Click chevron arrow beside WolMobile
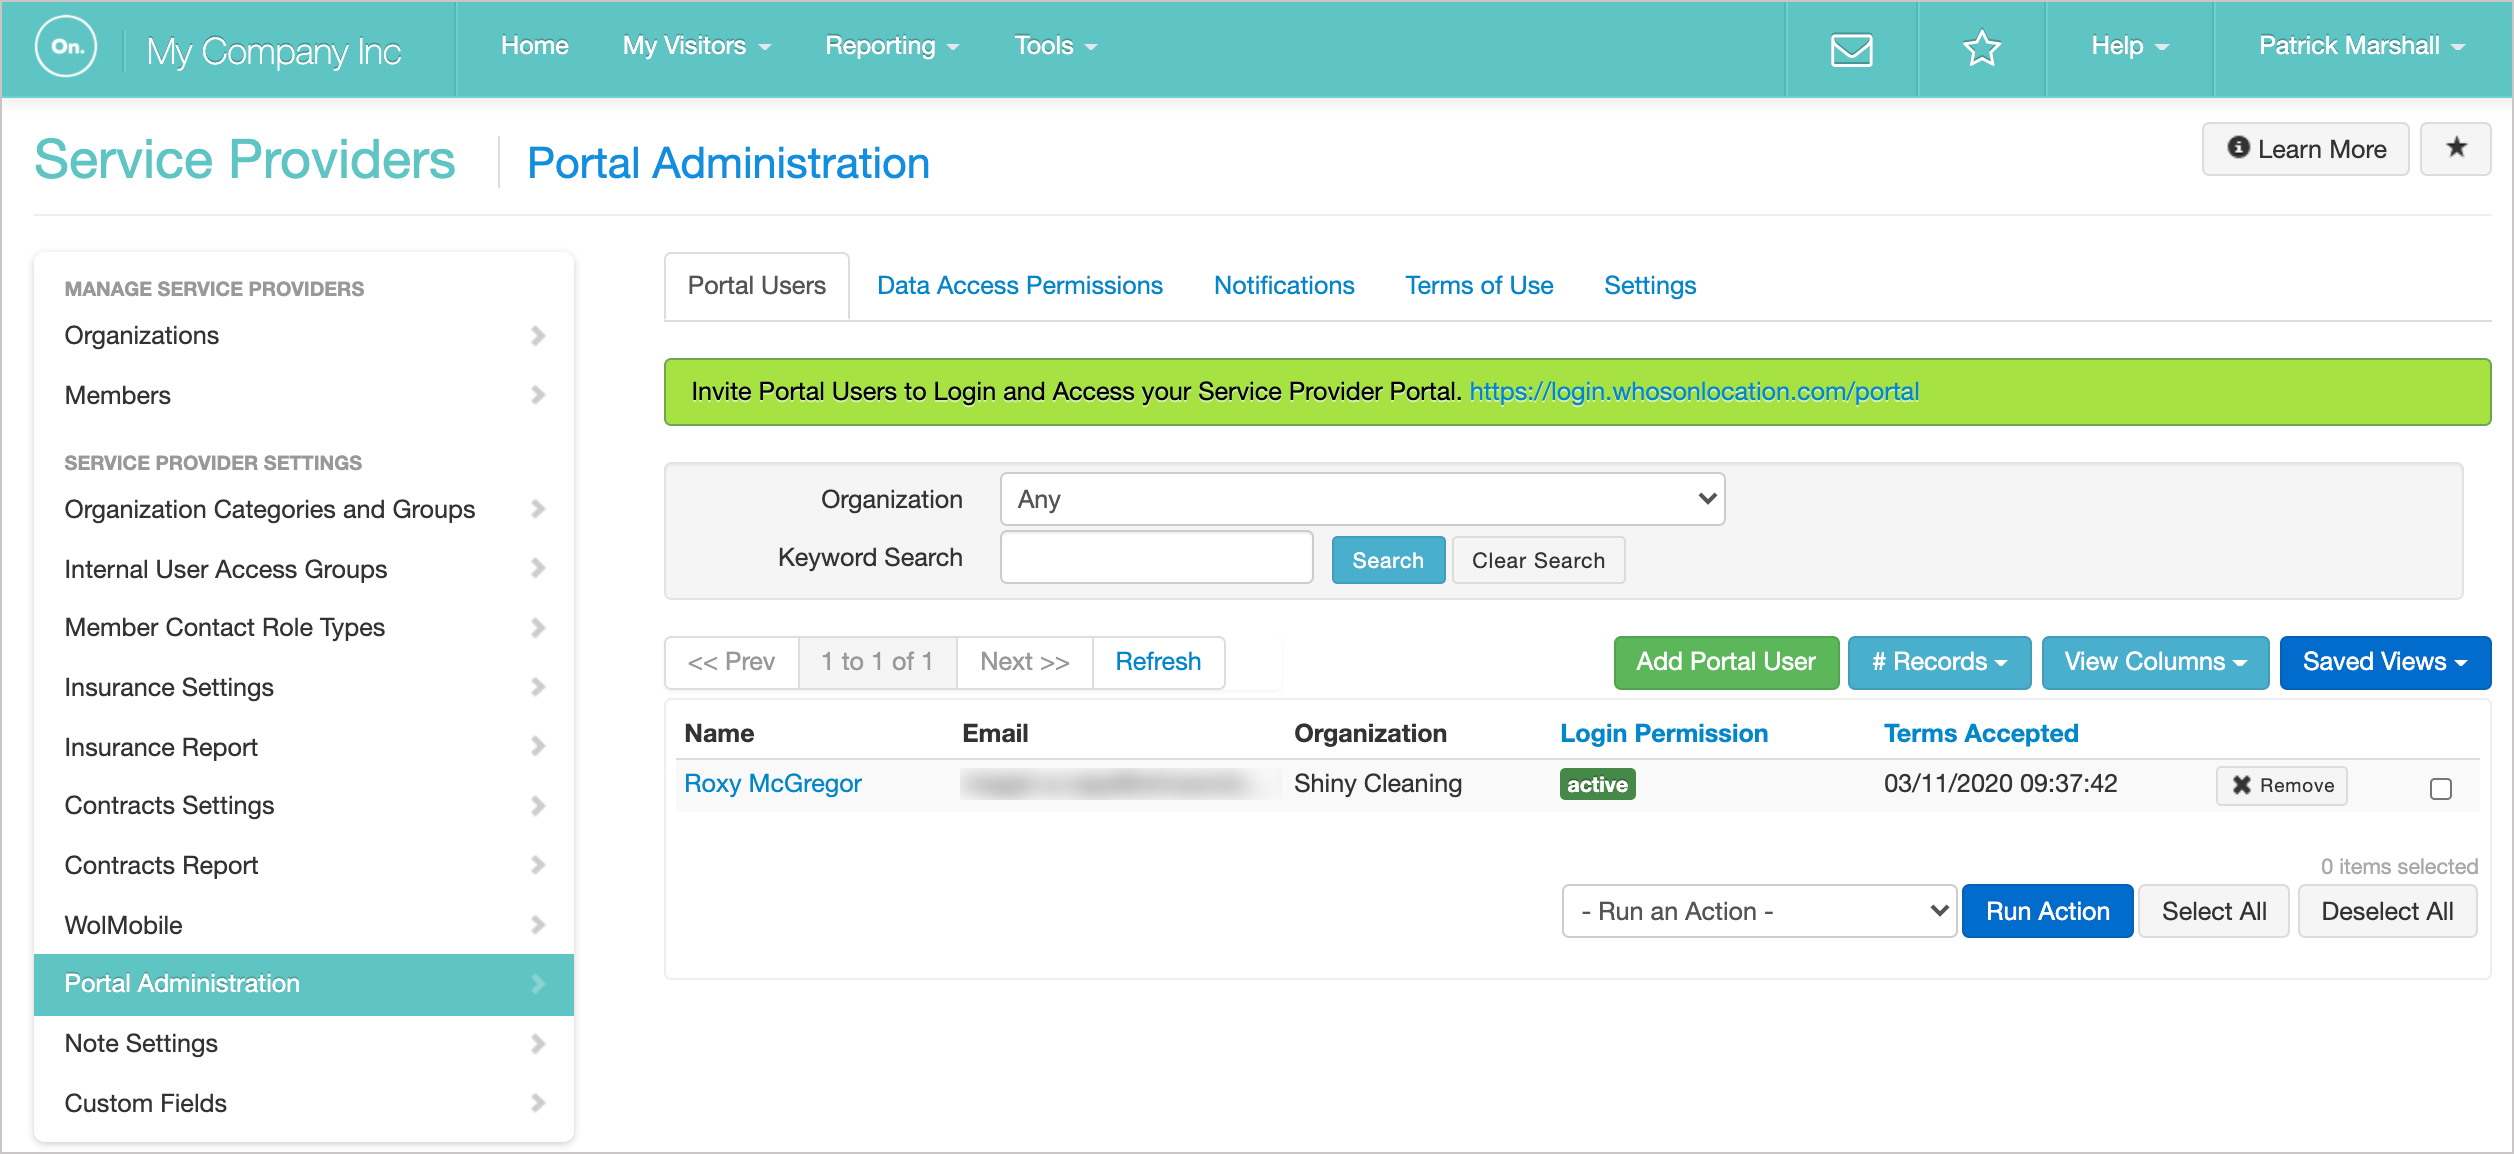This screenshot has width=2514, height=1154. tap(538, 925)
